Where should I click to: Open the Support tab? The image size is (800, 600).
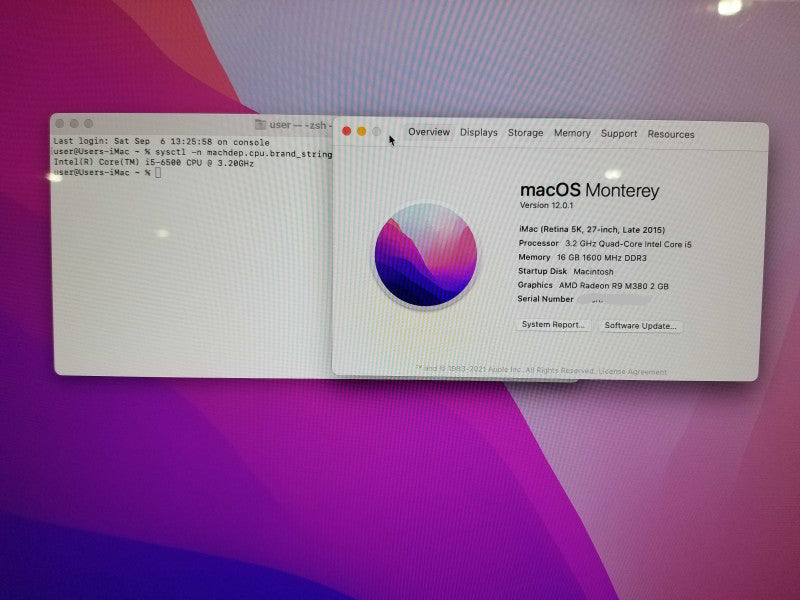pos(618,134)
